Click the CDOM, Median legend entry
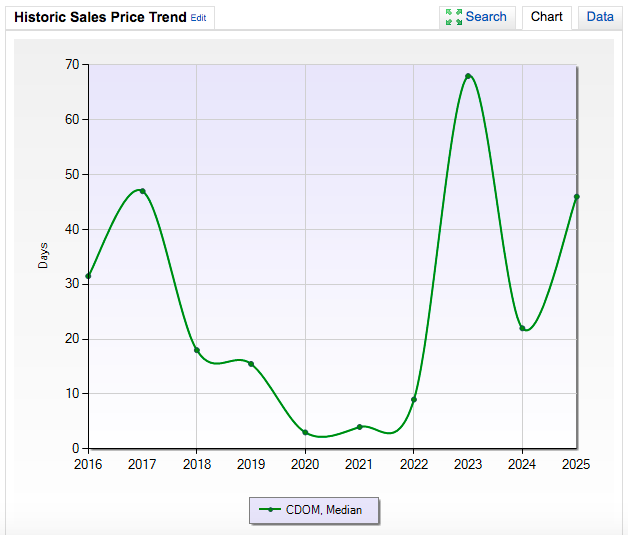Image resolution: width=628 pixels, height=535 pixels. tap(314, 510)
